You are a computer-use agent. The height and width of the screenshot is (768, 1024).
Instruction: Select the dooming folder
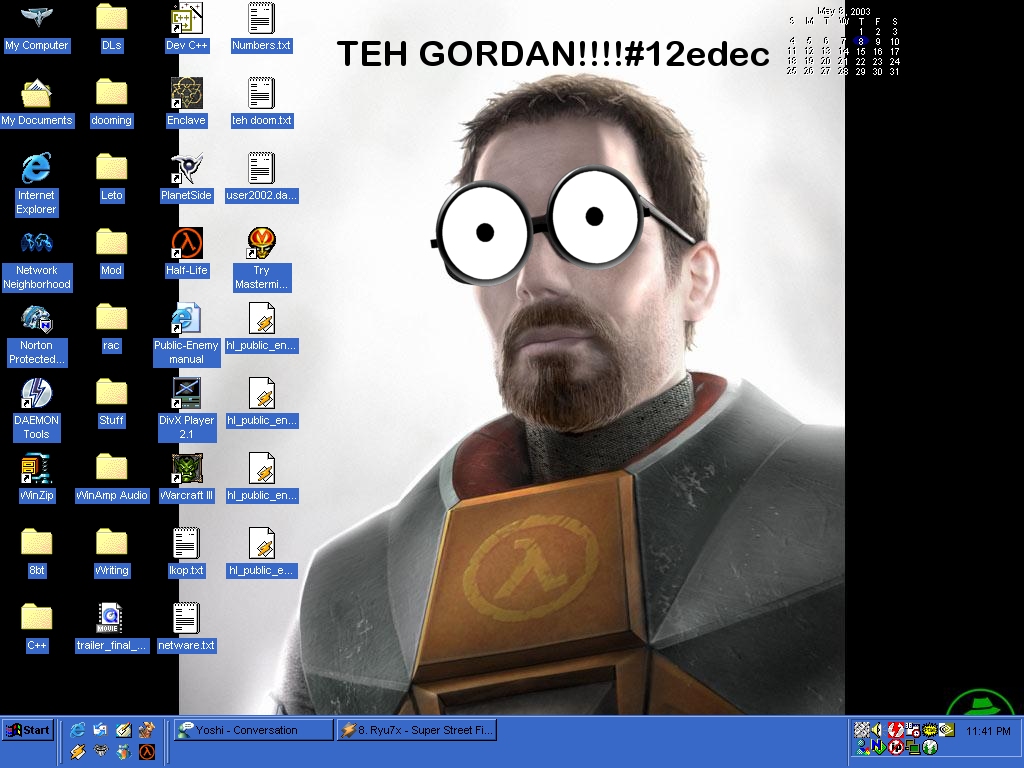click(x=111, y=103)
